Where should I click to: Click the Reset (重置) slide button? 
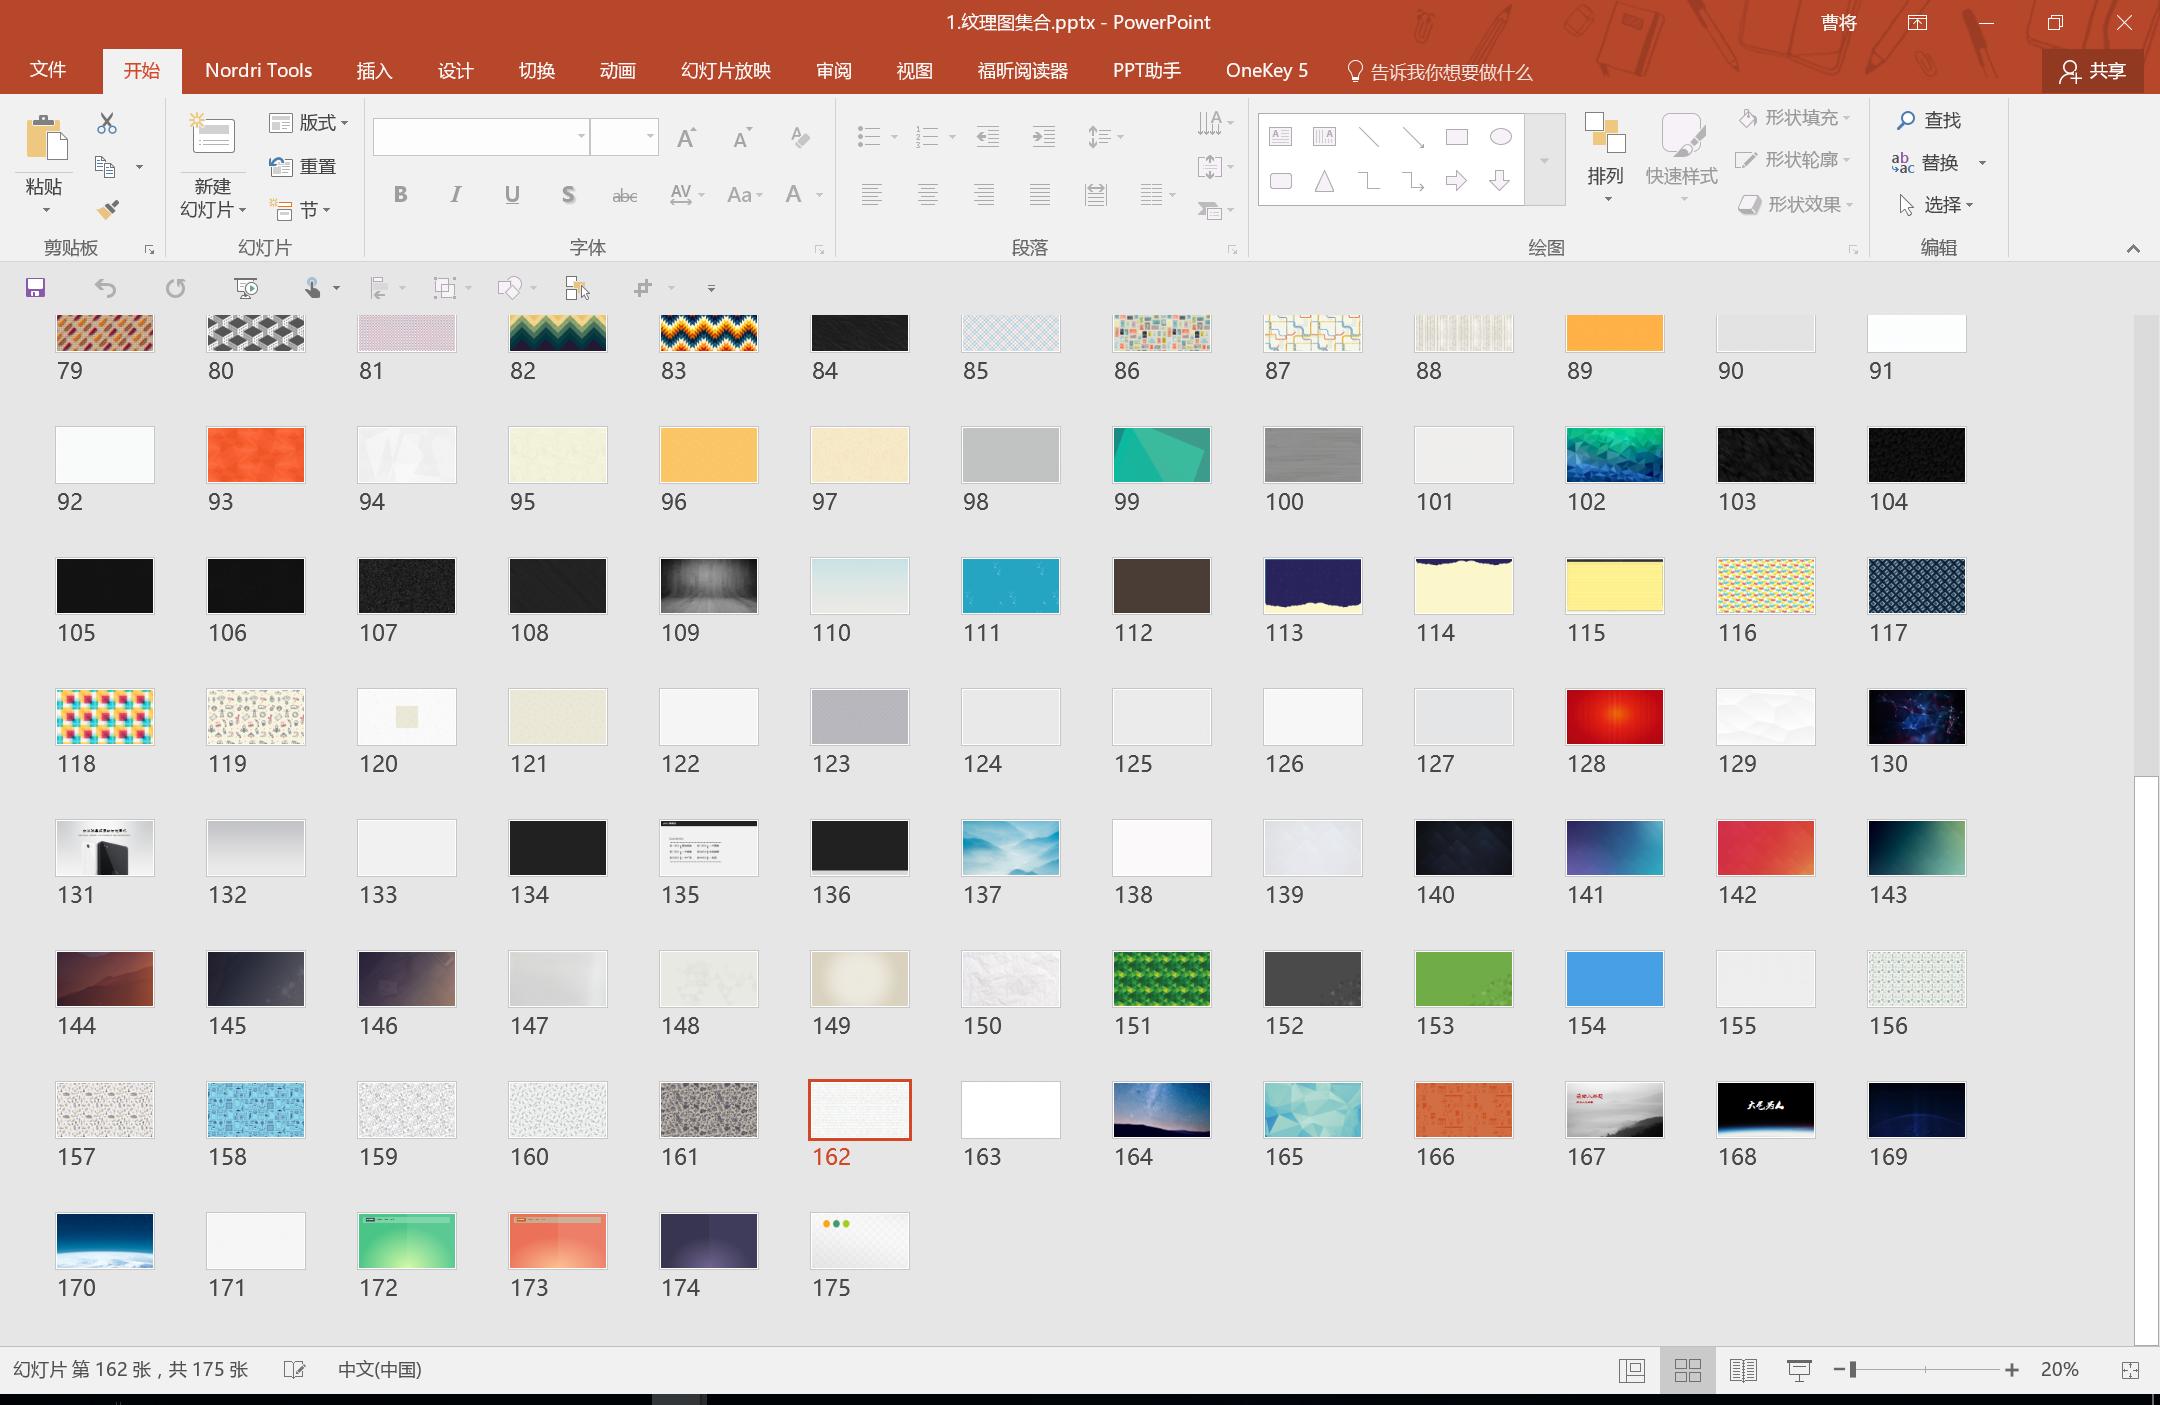pyautogui.click(x=303, y=166)
